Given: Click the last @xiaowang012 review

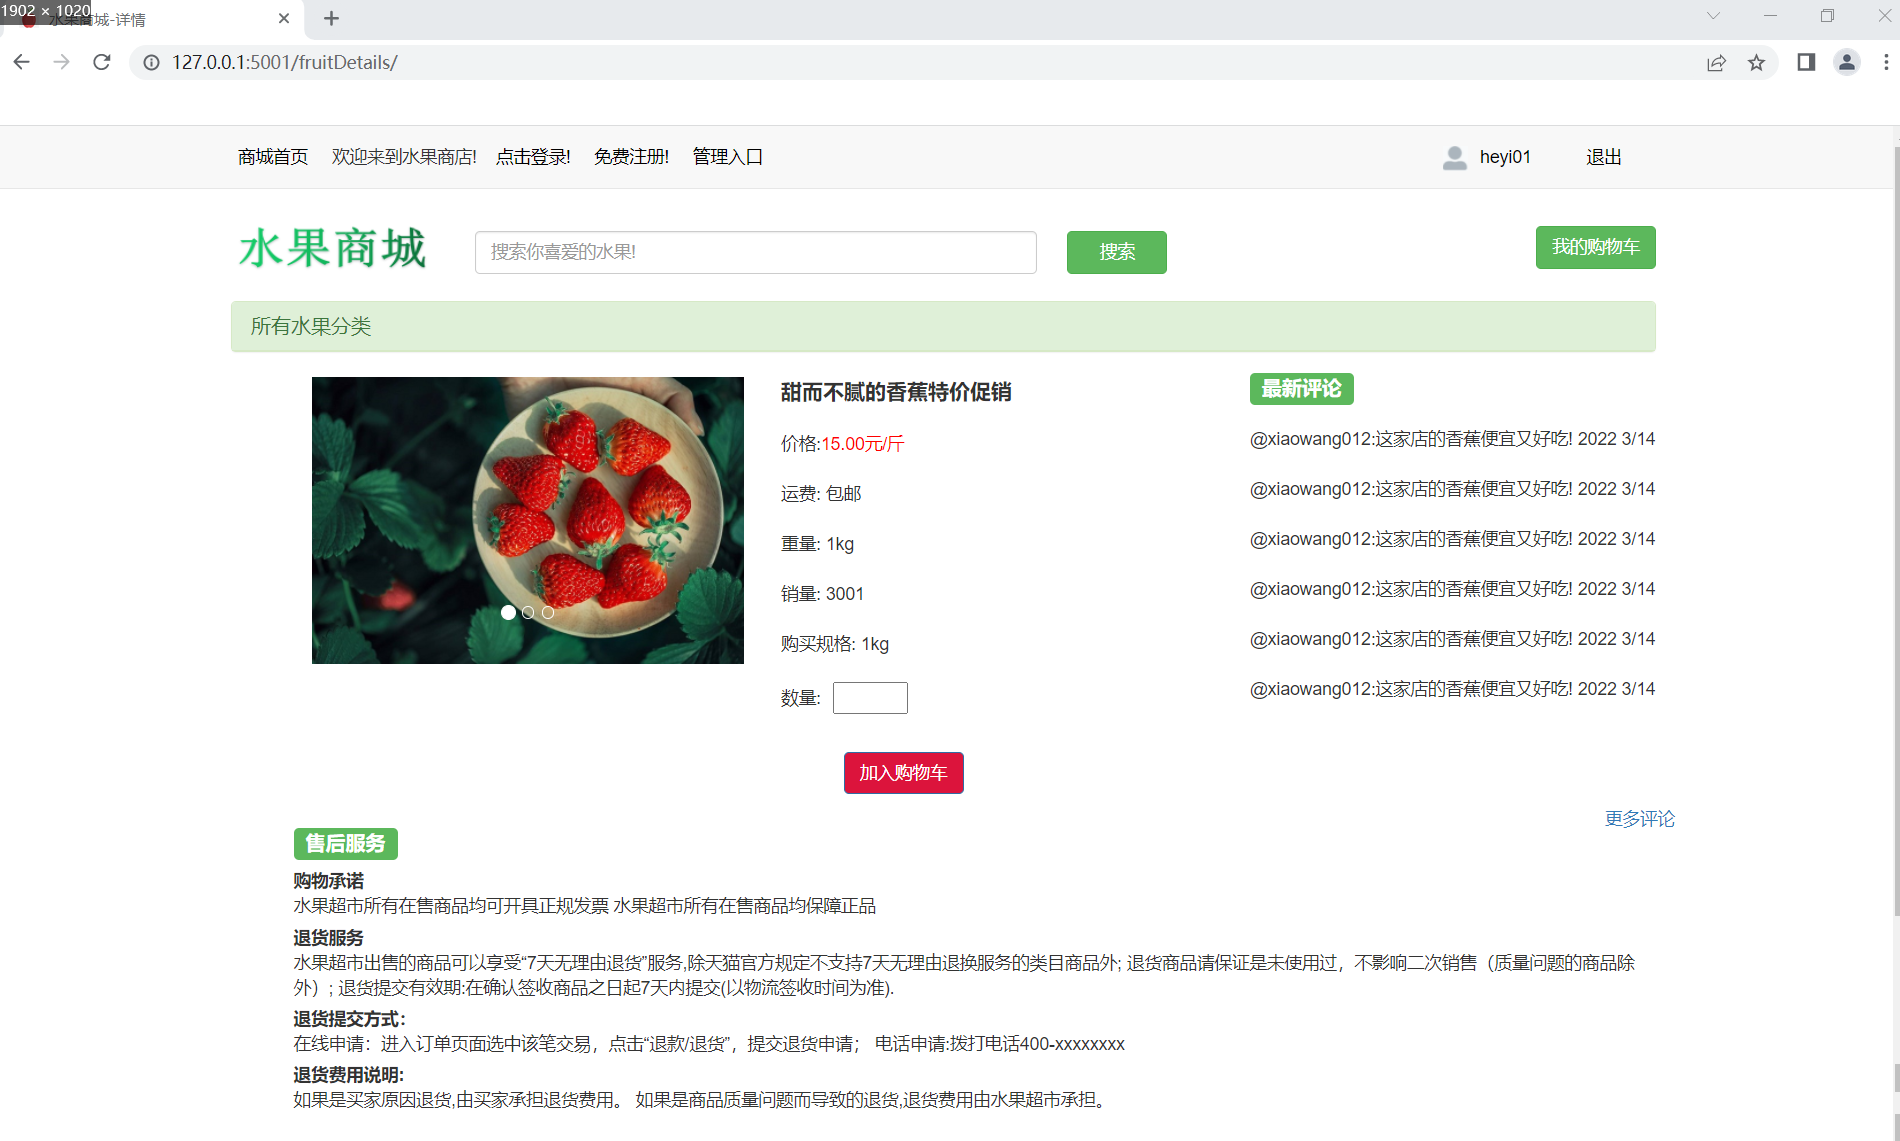Looking at the screenshot, I should [x=1452, y=689].
